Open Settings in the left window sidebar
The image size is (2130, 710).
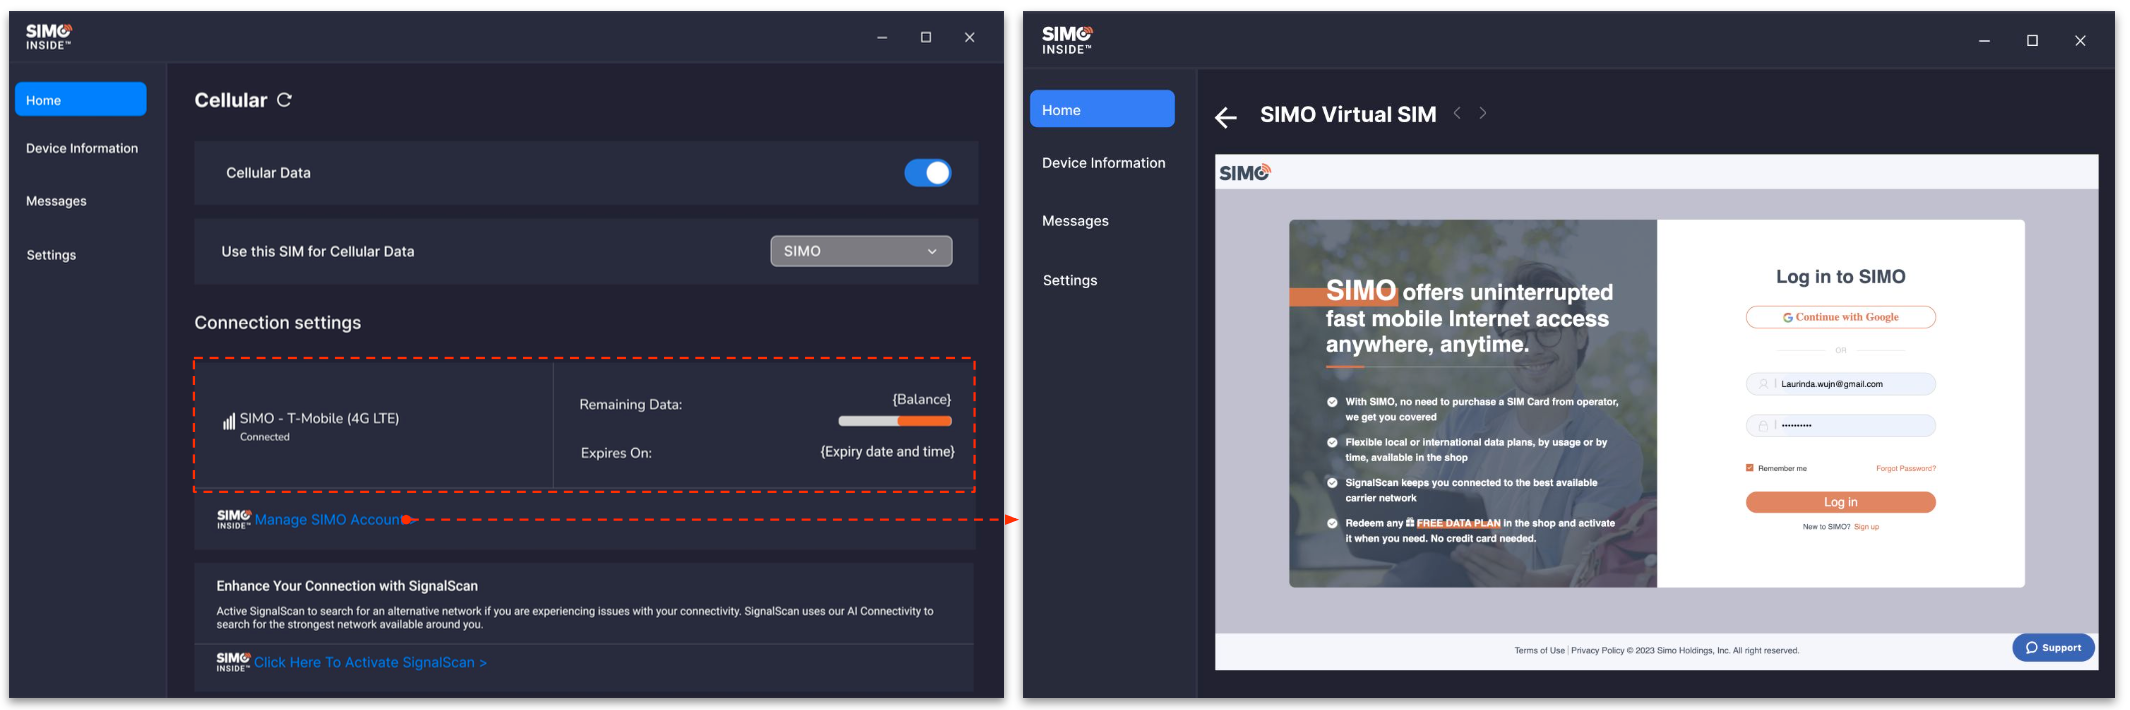(51, 255)
